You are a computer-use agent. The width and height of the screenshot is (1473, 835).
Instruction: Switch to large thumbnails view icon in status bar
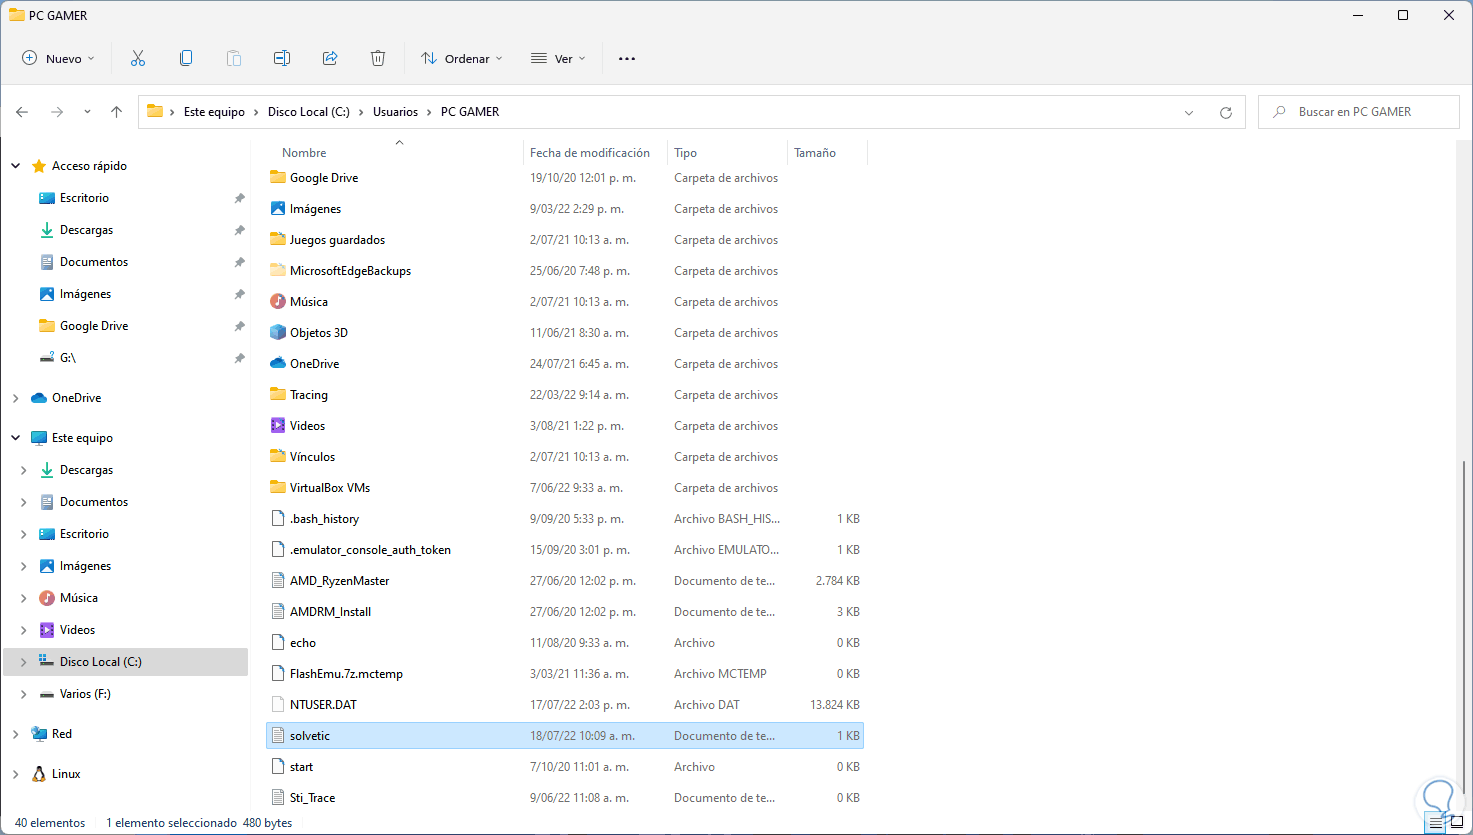tap(1455, 823)
